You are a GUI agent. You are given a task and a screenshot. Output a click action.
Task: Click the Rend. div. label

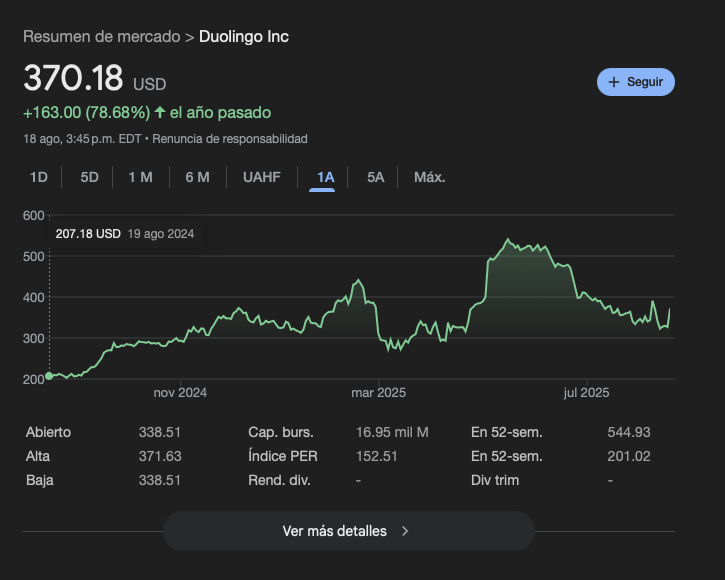click(x=279, y=480)
